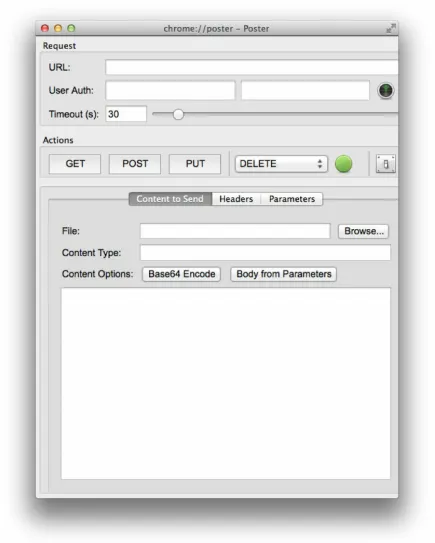This screenshot has height=543, width=435.
Task: Click the large content body text area
Action: tap(226, 383)
